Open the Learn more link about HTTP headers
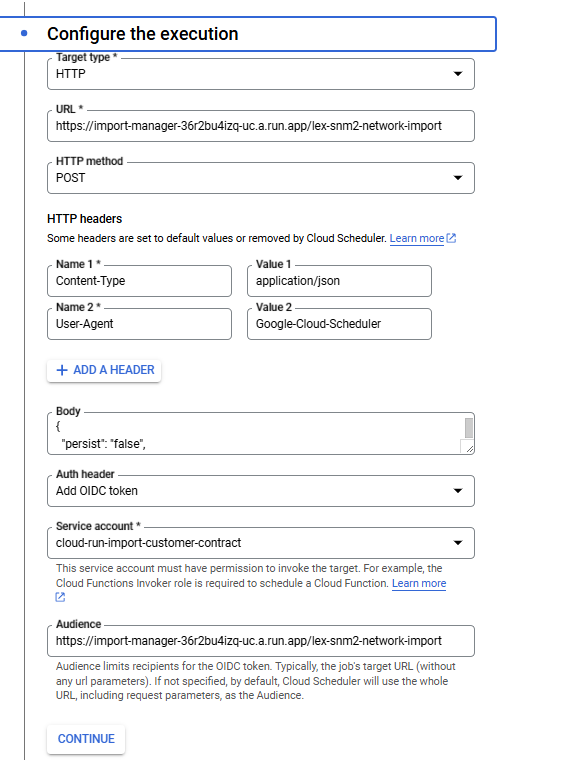 [x=417, y=238]
